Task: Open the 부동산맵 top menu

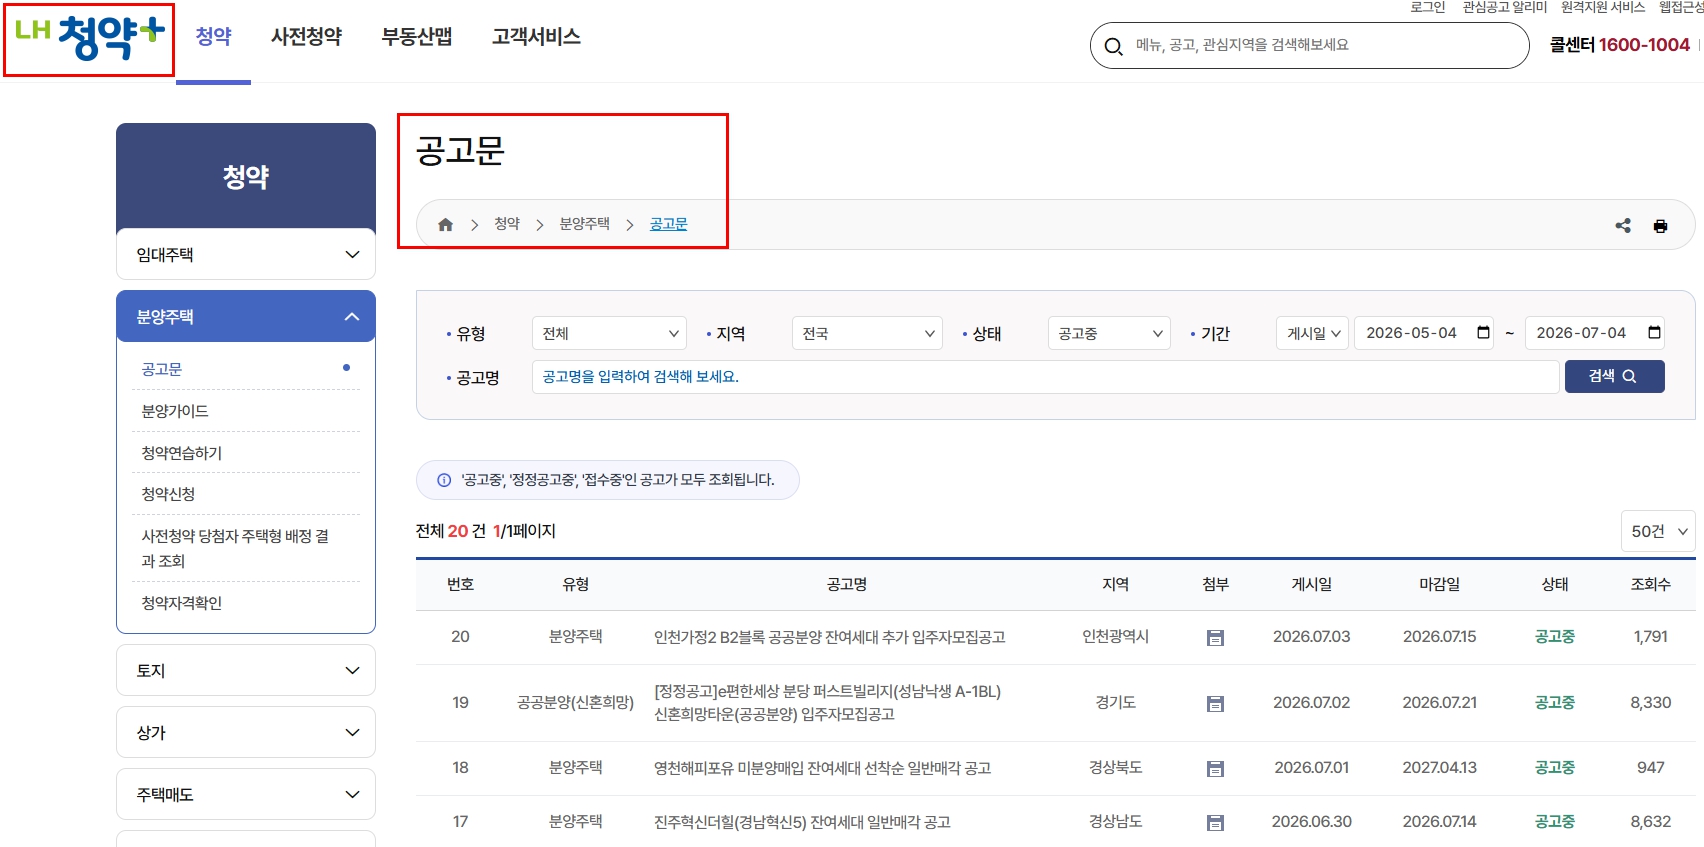Action: pyautogui.click(x=417, y=37)
